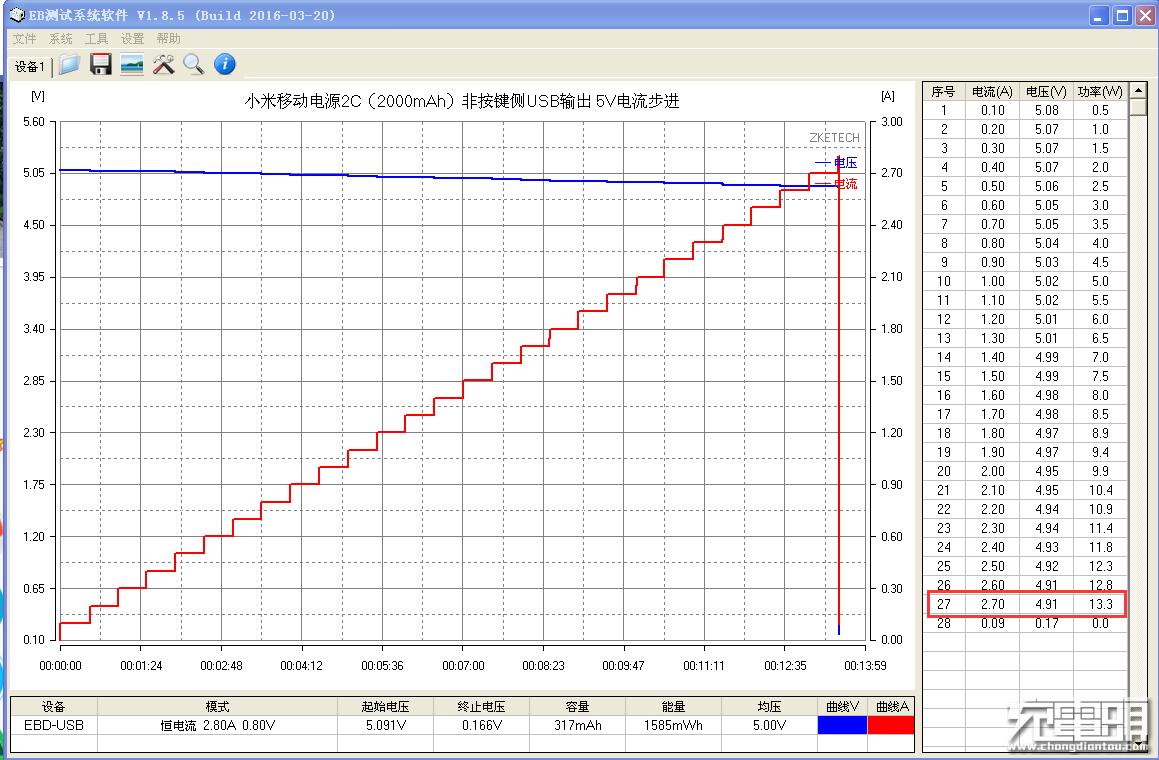Viewport: 1159px width, 760px height.
Task: Select row 10 current value 1.00
Action: pos(992,281)
